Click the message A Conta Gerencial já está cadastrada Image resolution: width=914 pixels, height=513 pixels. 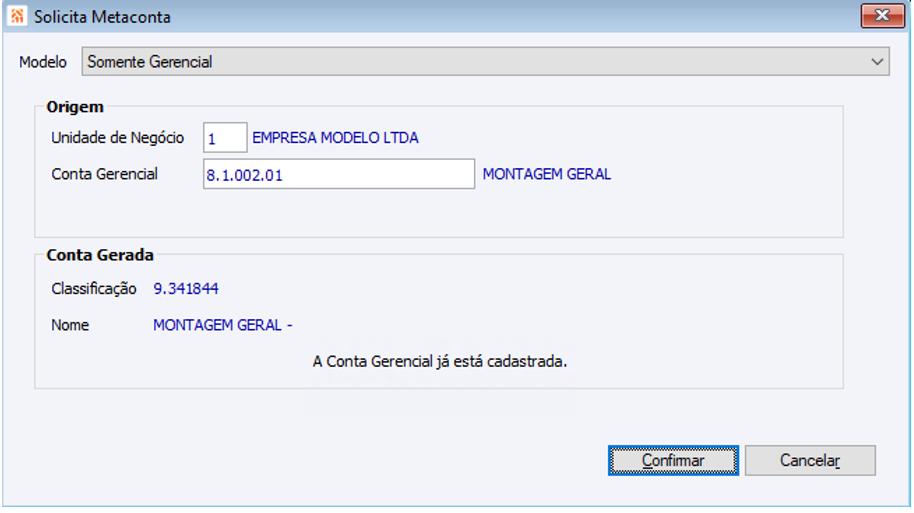coord(440,361)
